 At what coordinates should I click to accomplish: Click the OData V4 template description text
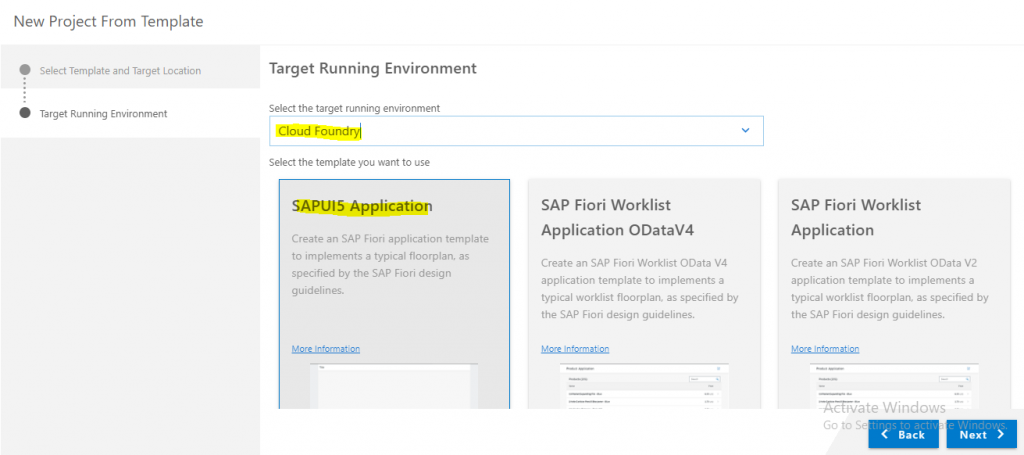click(x=640, y=289)
